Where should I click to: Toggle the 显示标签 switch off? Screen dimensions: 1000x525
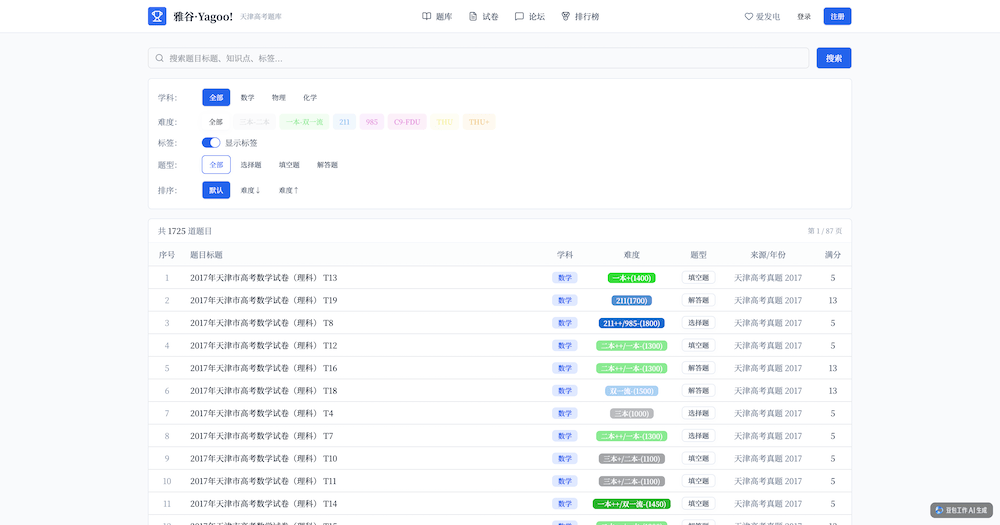(x=211, y=143)
